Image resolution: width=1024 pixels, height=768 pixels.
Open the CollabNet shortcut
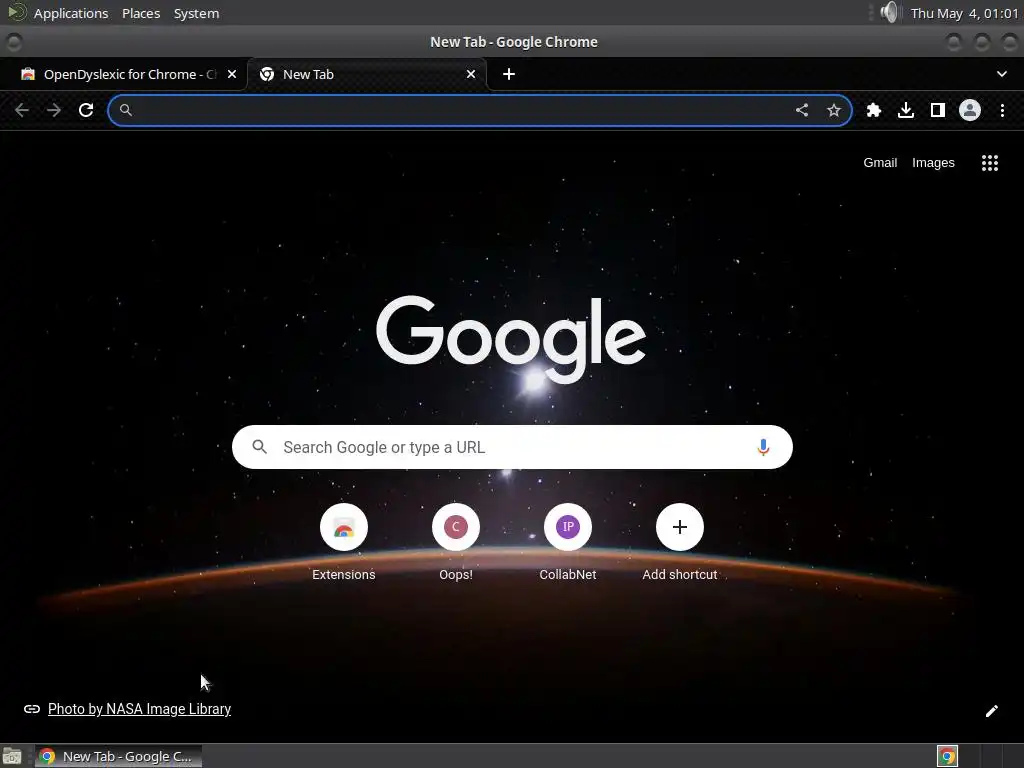(568, 541)
